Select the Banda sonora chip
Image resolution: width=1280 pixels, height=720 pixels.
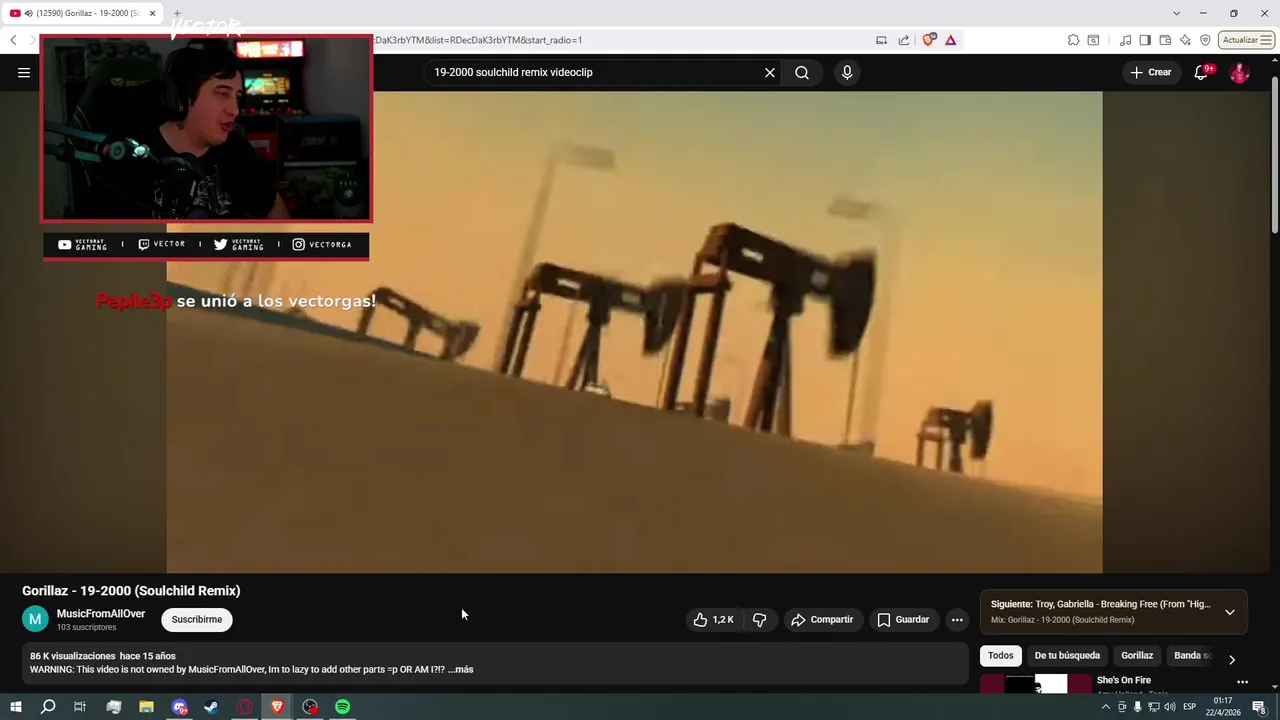pos(1192,656)
